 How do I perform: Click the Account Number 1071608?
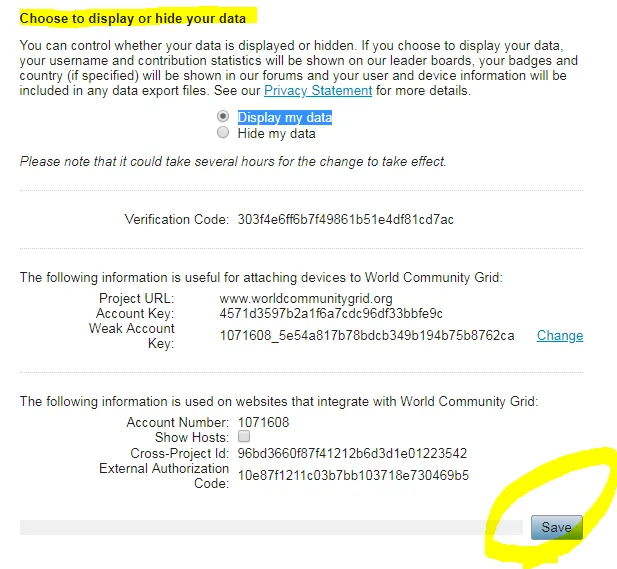pyautogui.click(x=263, y=422)
